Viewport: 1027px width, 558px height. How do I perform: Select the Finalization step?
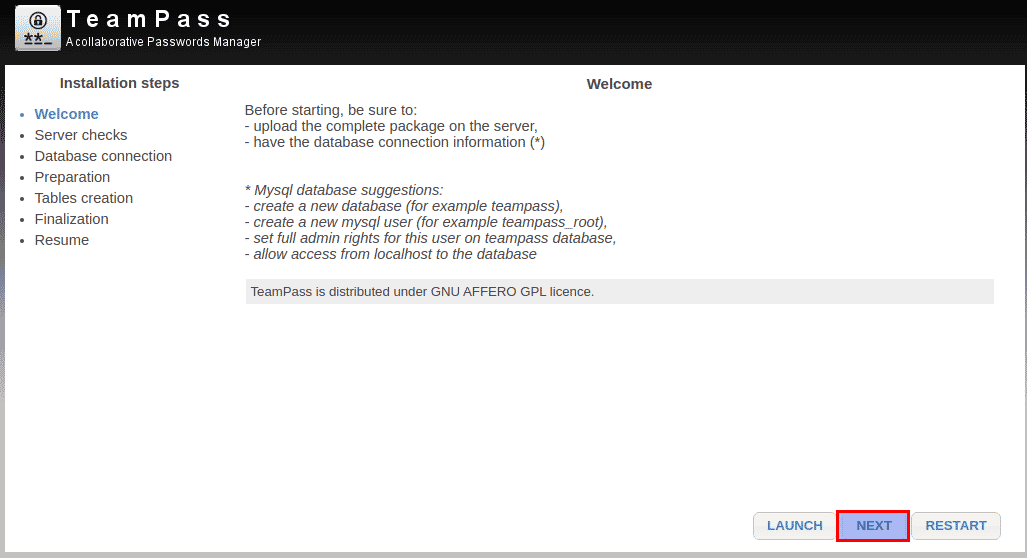pos(71,219)
